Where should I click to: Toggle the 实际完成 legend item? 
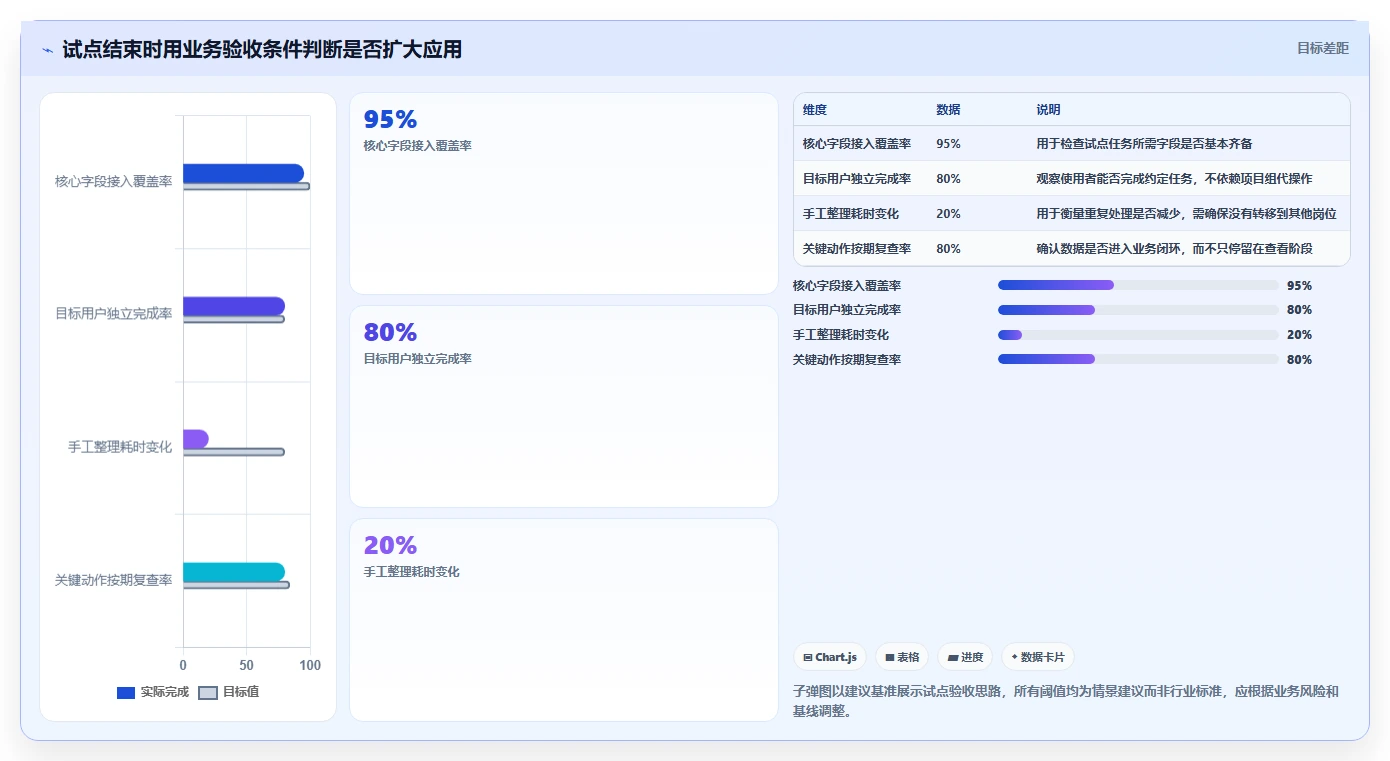pyautogui.click(x=153, y=692)
